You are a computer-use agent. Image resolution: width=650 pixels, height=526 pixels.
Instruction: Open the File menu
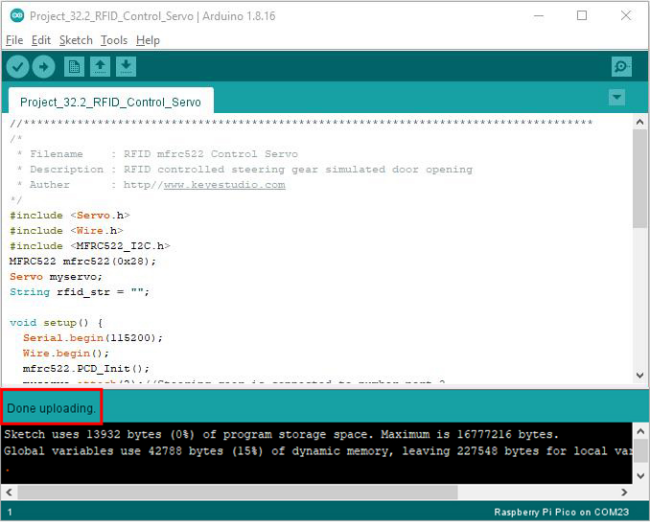(x=15, y=40)
